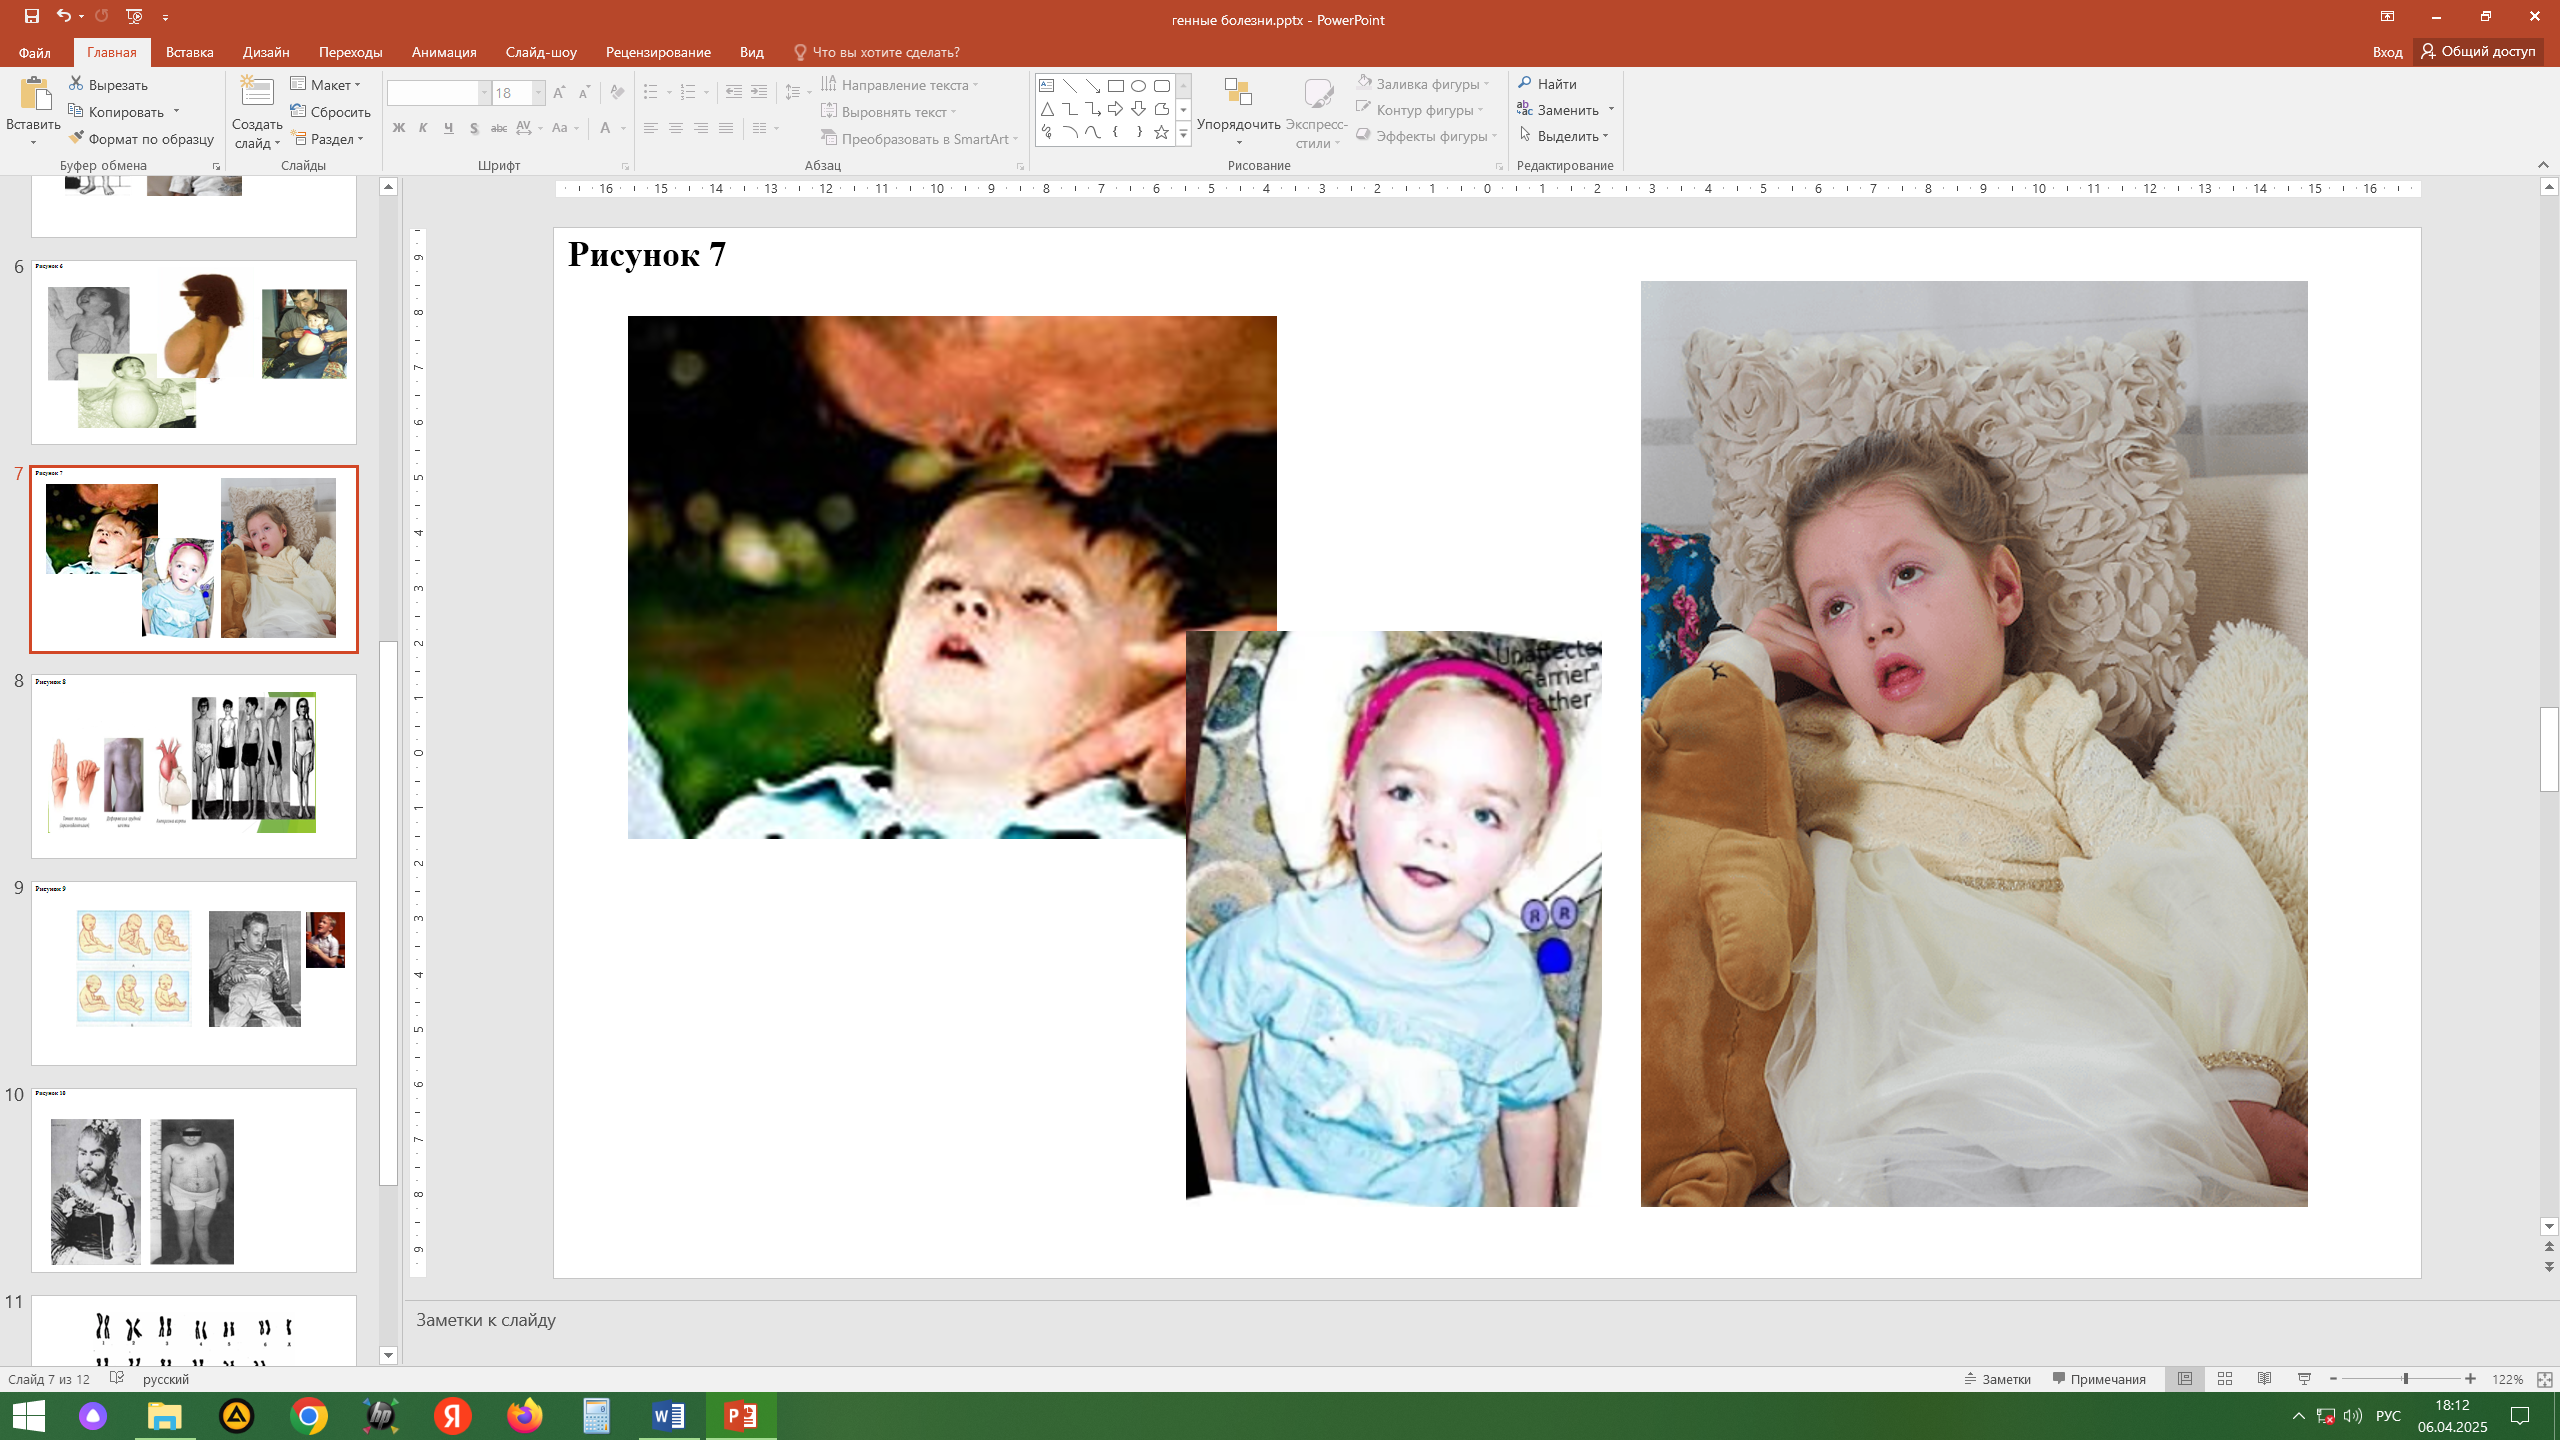Toggle the Comments (Примечания) pane
The width and height of the screenshot is (2560, 1440).
(2099, 1379)
